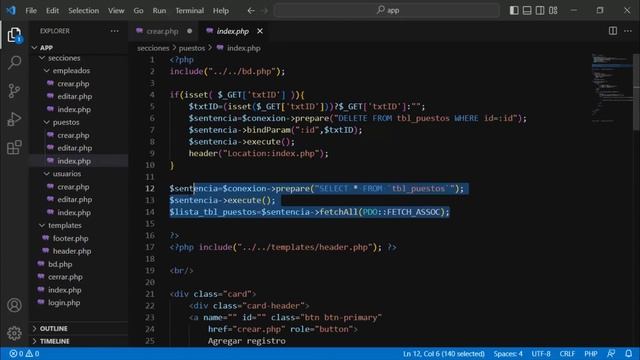Click the feedback icon in status bar
Viewport: 640px width, 360px height.
click(x=611, y=353)
